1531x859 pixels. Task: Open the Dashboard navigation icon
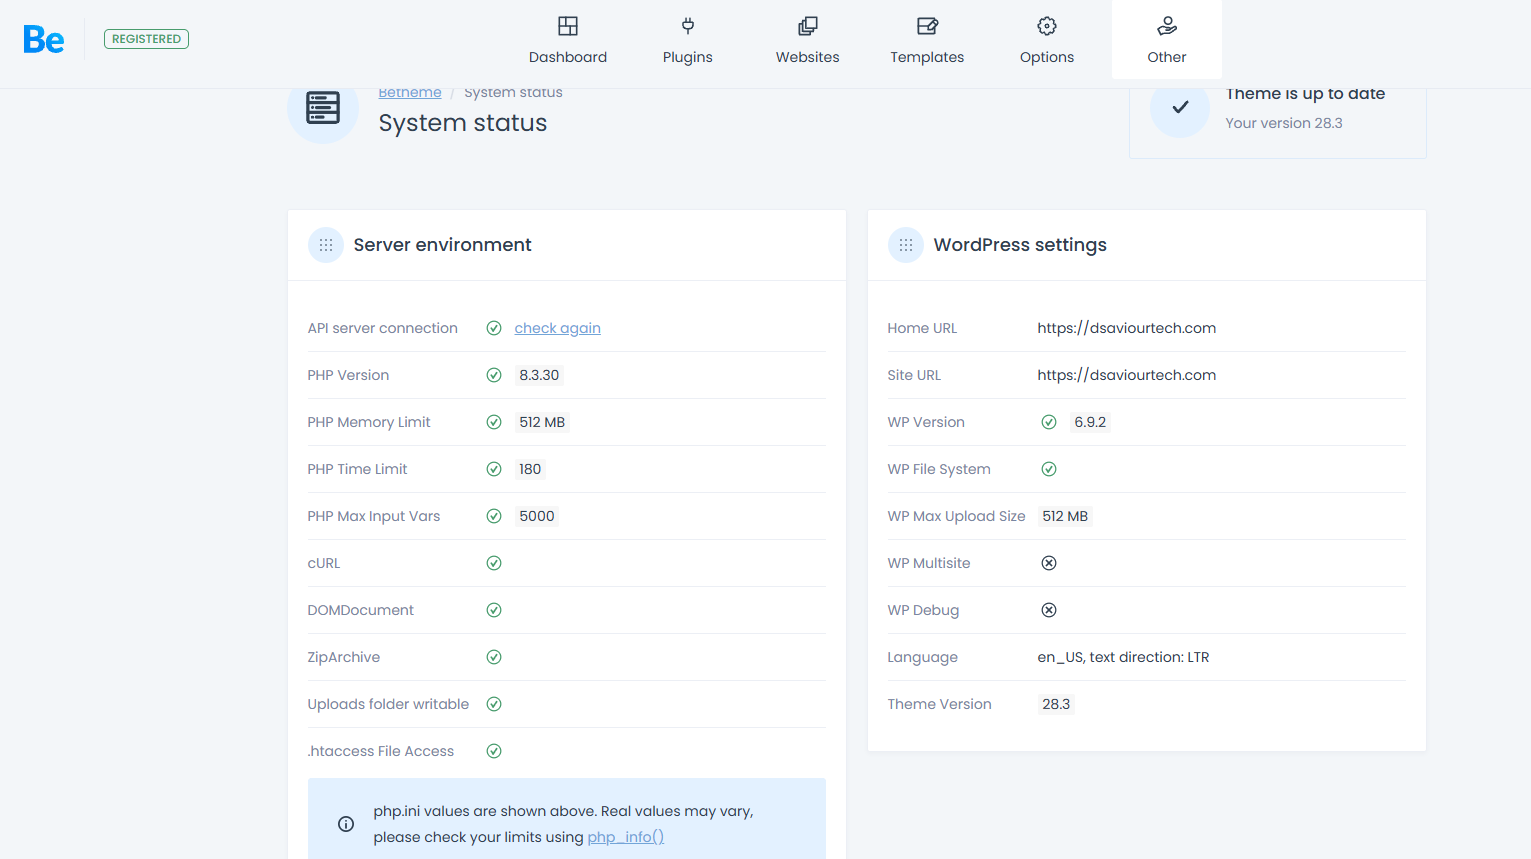pyautogui.click(x=568, y=26)
